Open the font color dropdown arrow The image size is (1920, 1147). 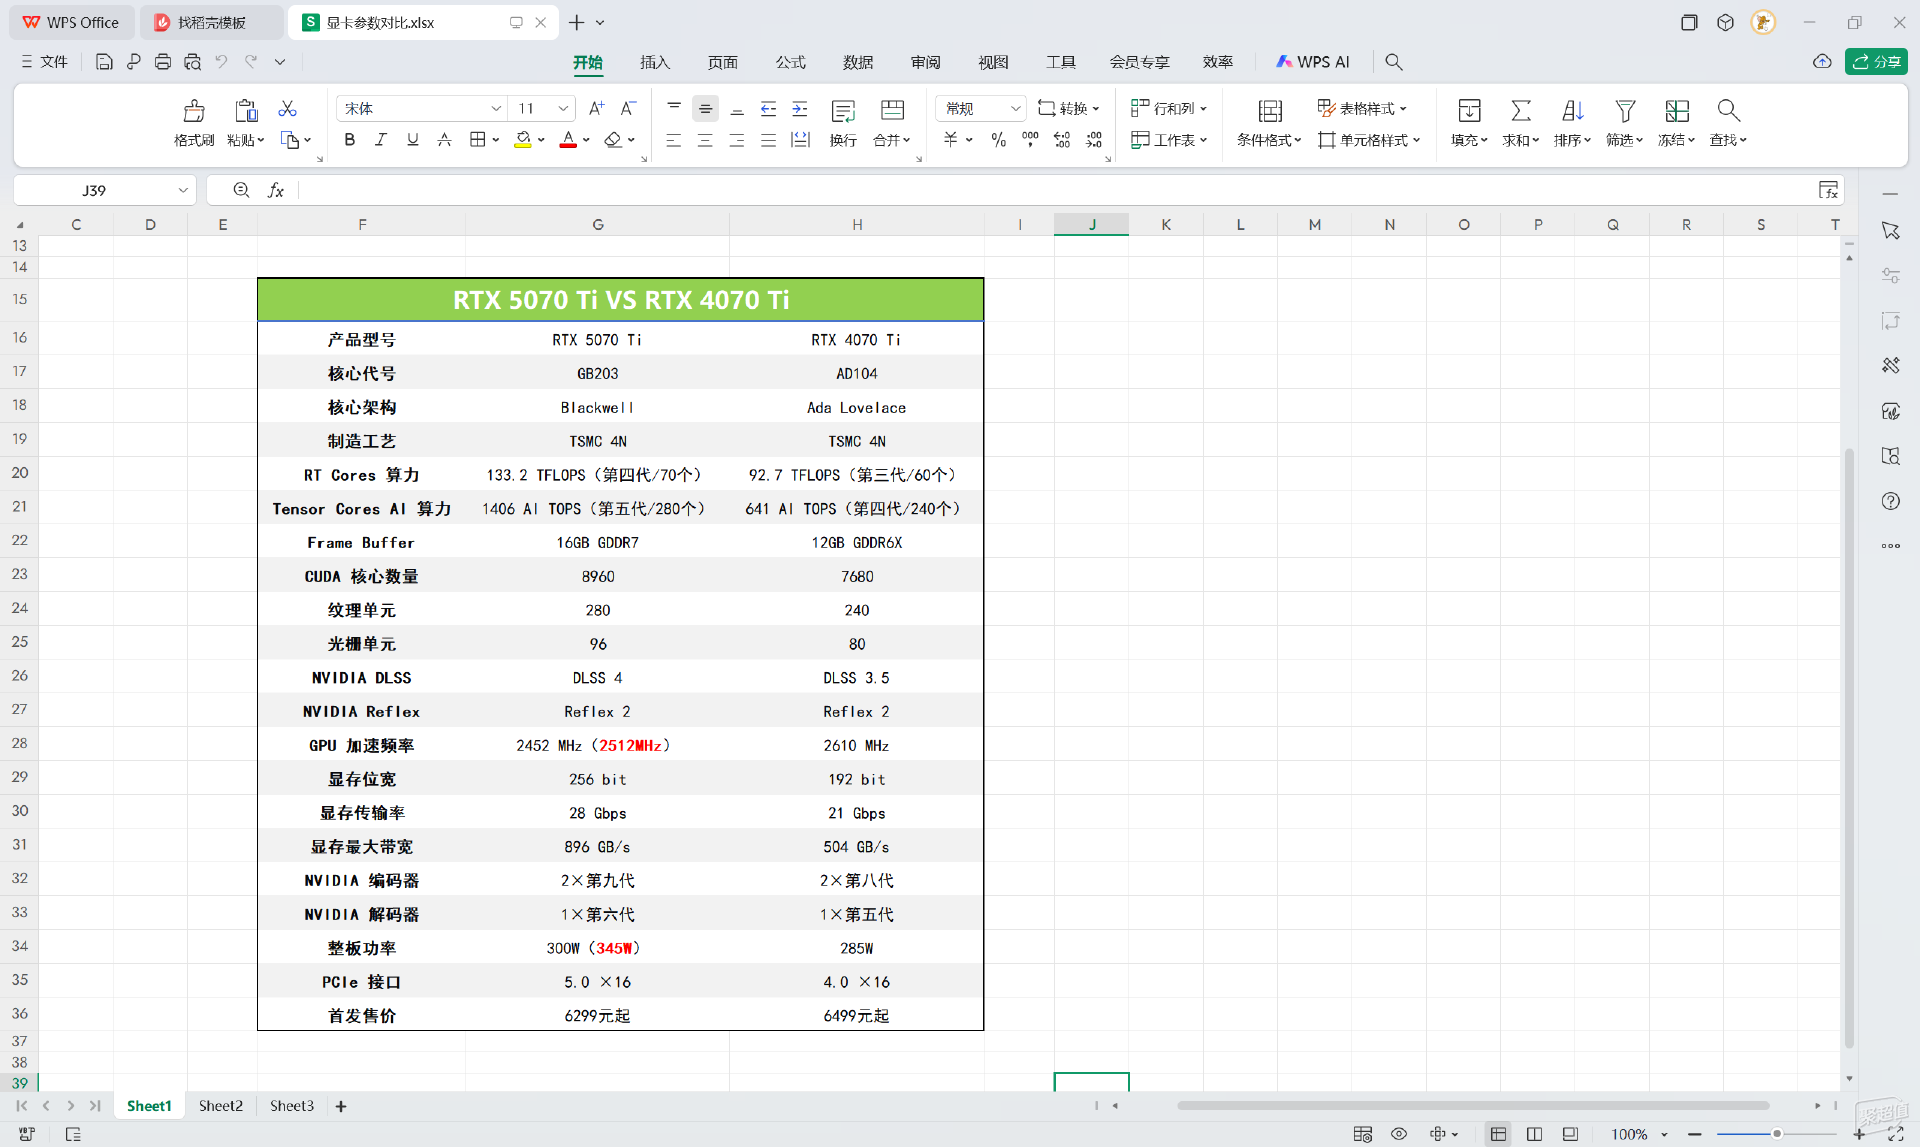(x=586, y=140)
